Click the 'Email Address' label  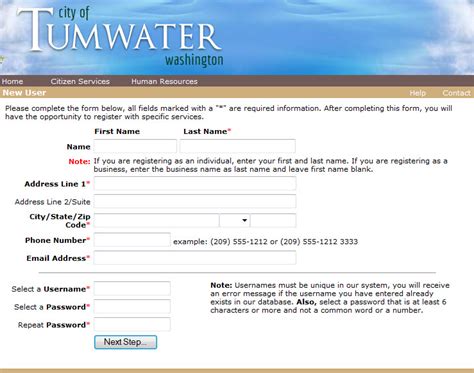pos(58,258)
